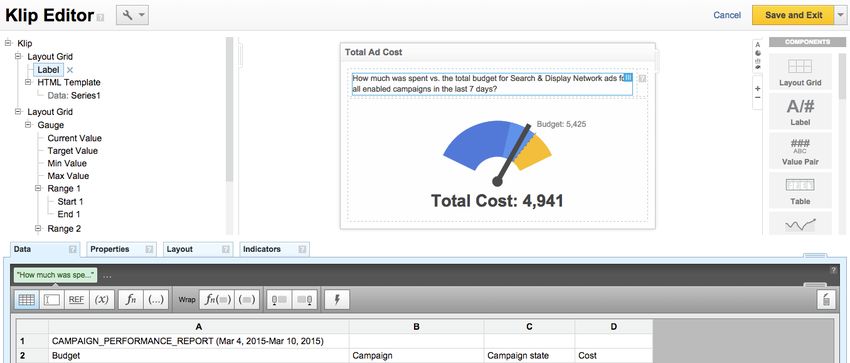Remove the Label with the x icon
The height and width of the screenshot is (363, 850).
[x=70, y=70]
